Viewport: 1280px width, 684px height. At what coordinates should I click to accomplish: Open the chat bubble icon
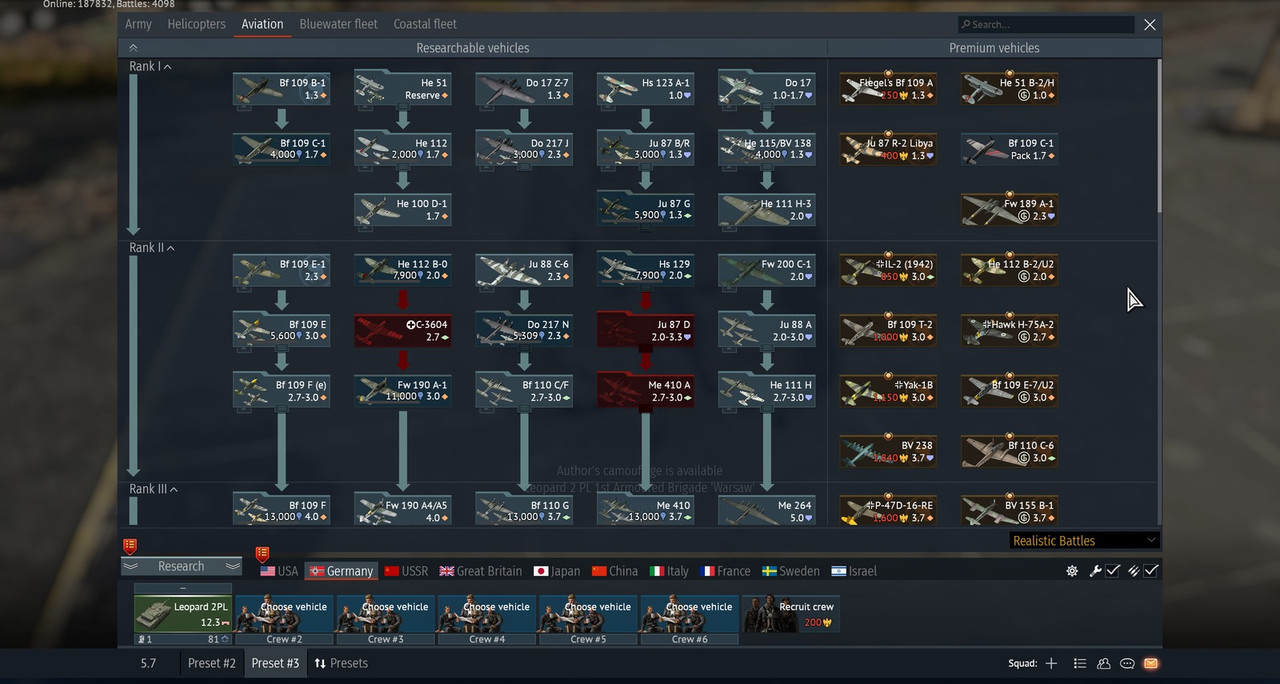(1127, 663)
